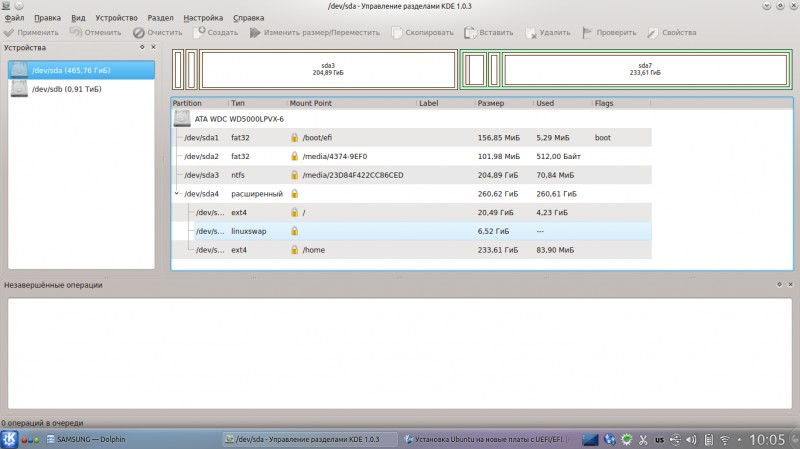Open the Файл menu

pyautogui.click(x=14, y=18)
